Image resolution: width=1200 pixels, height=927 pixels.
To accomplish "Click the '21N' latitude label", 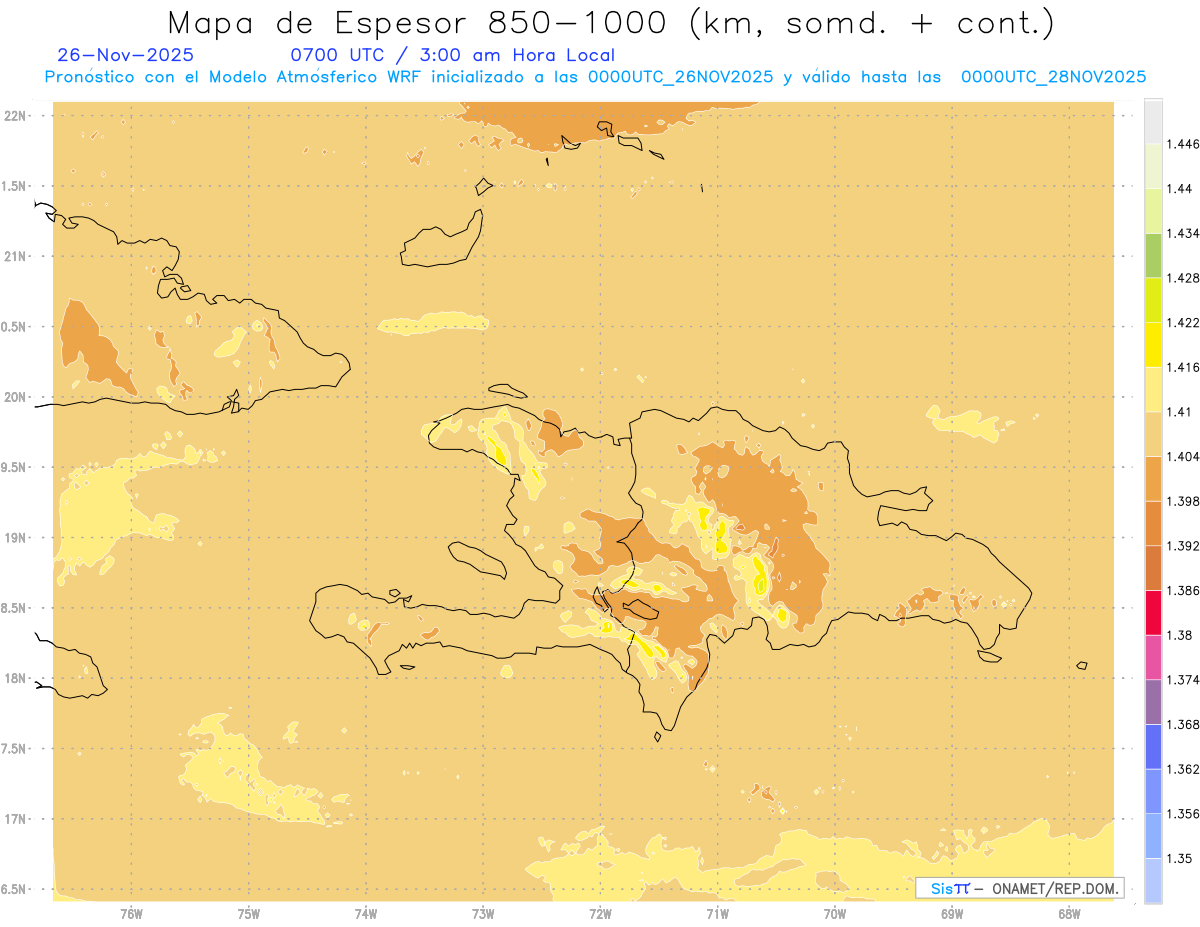I will (14, 256).
